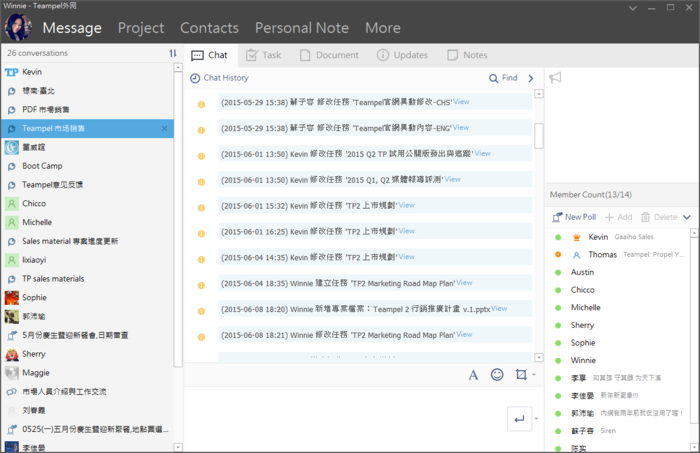
Task: Switch to the Project menu
Action: pyautogui.click(x=141, y=28)
